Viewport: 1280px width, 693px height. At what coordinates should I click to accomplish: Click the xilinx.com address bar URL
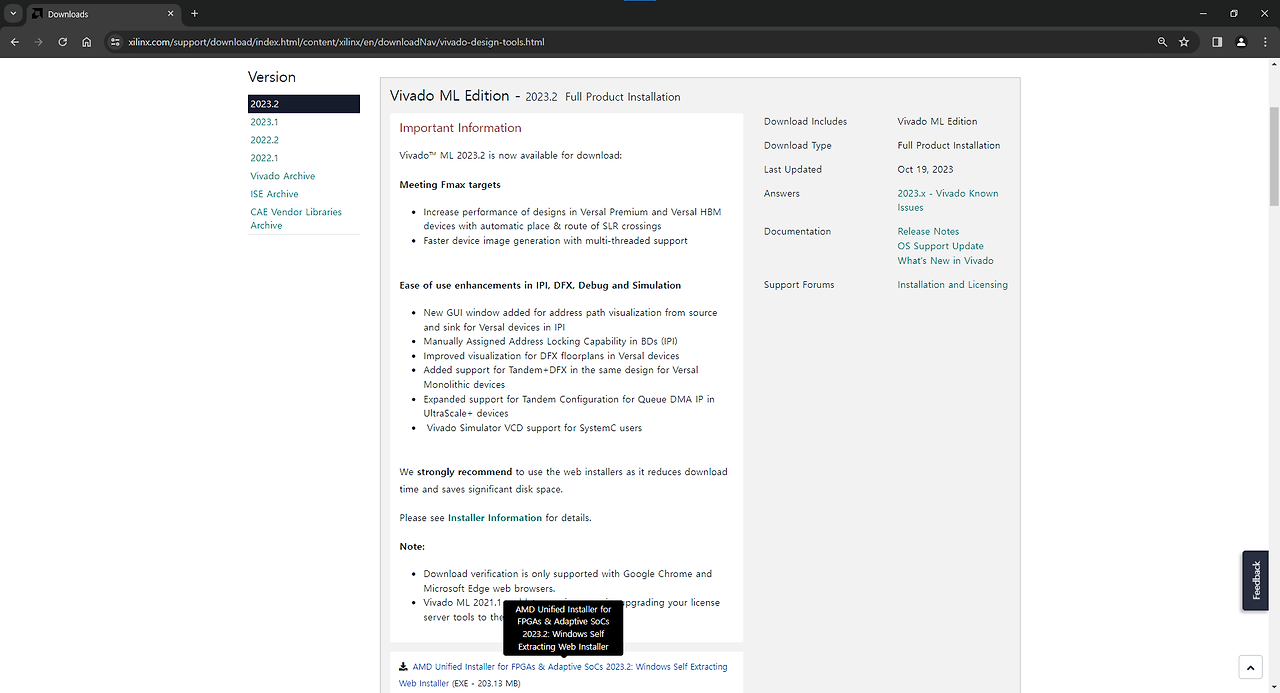[336, 42]
